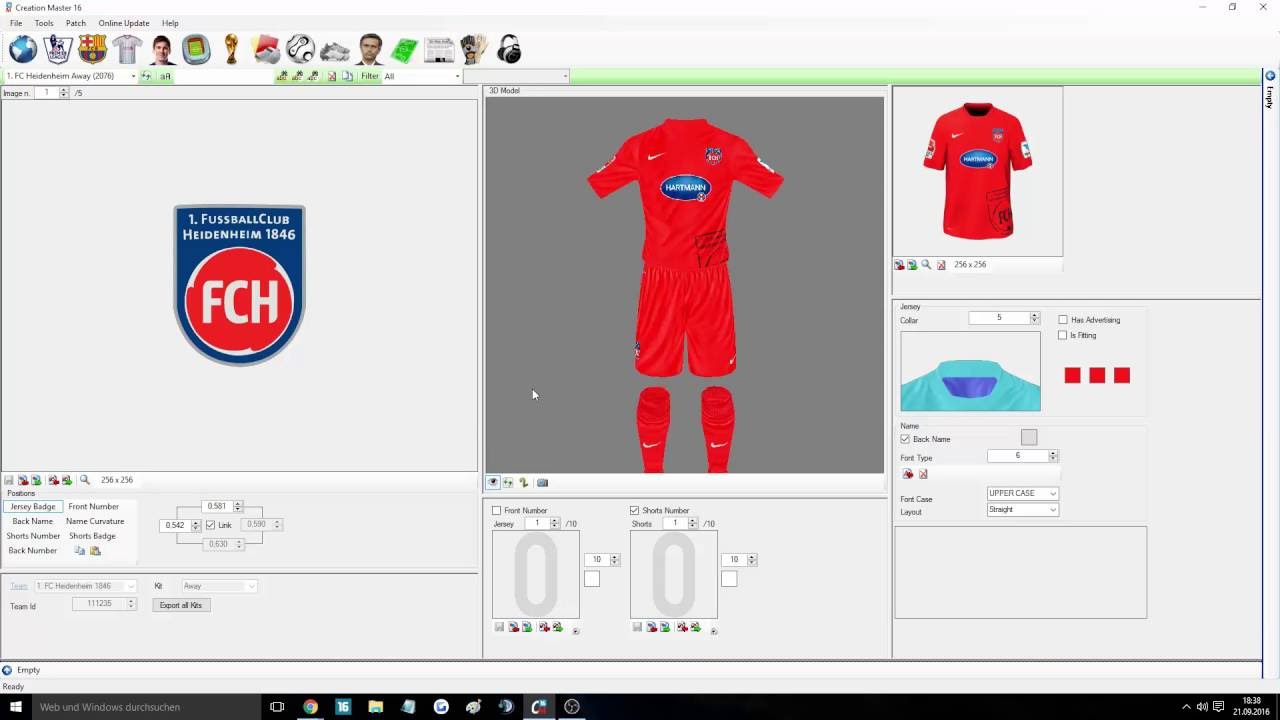Click the white jersey number color swatch
The height and width of the screenshot is (720, 1280).
(x=592, y=579)
